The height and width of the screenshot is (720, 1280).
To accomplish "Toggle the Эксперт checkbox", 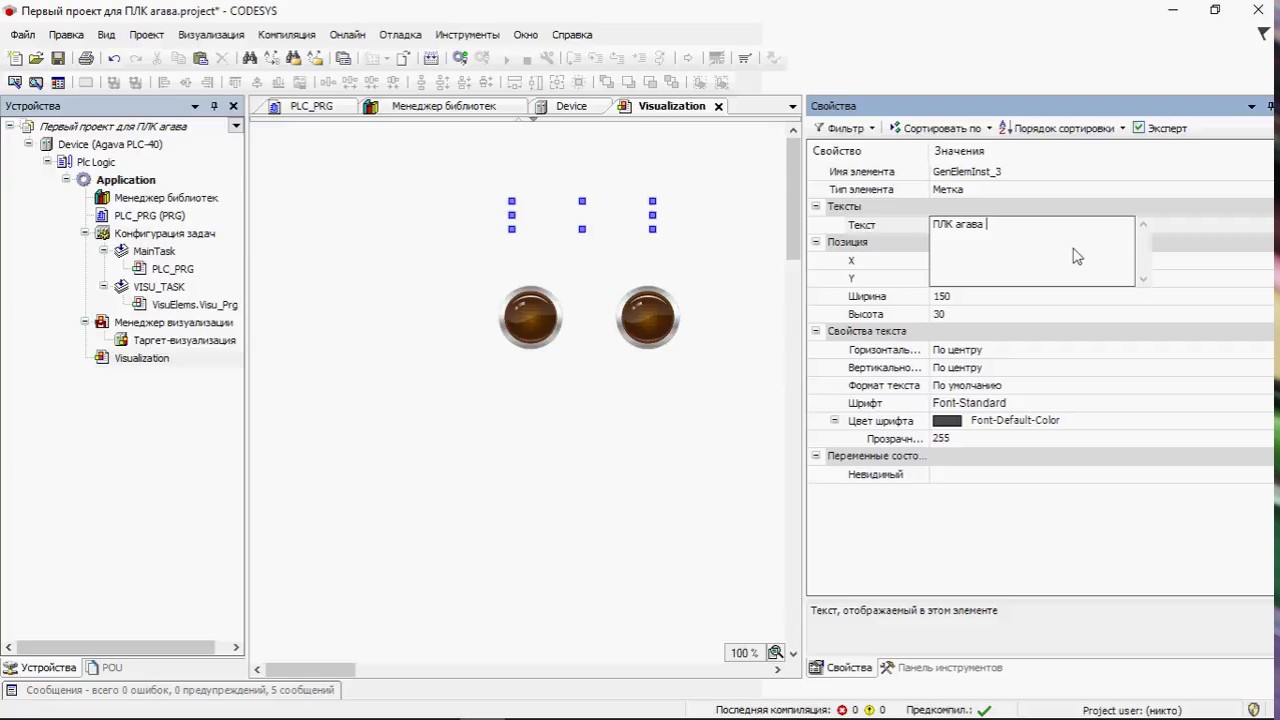I will pyautogui.click(x=1139, y=128).
